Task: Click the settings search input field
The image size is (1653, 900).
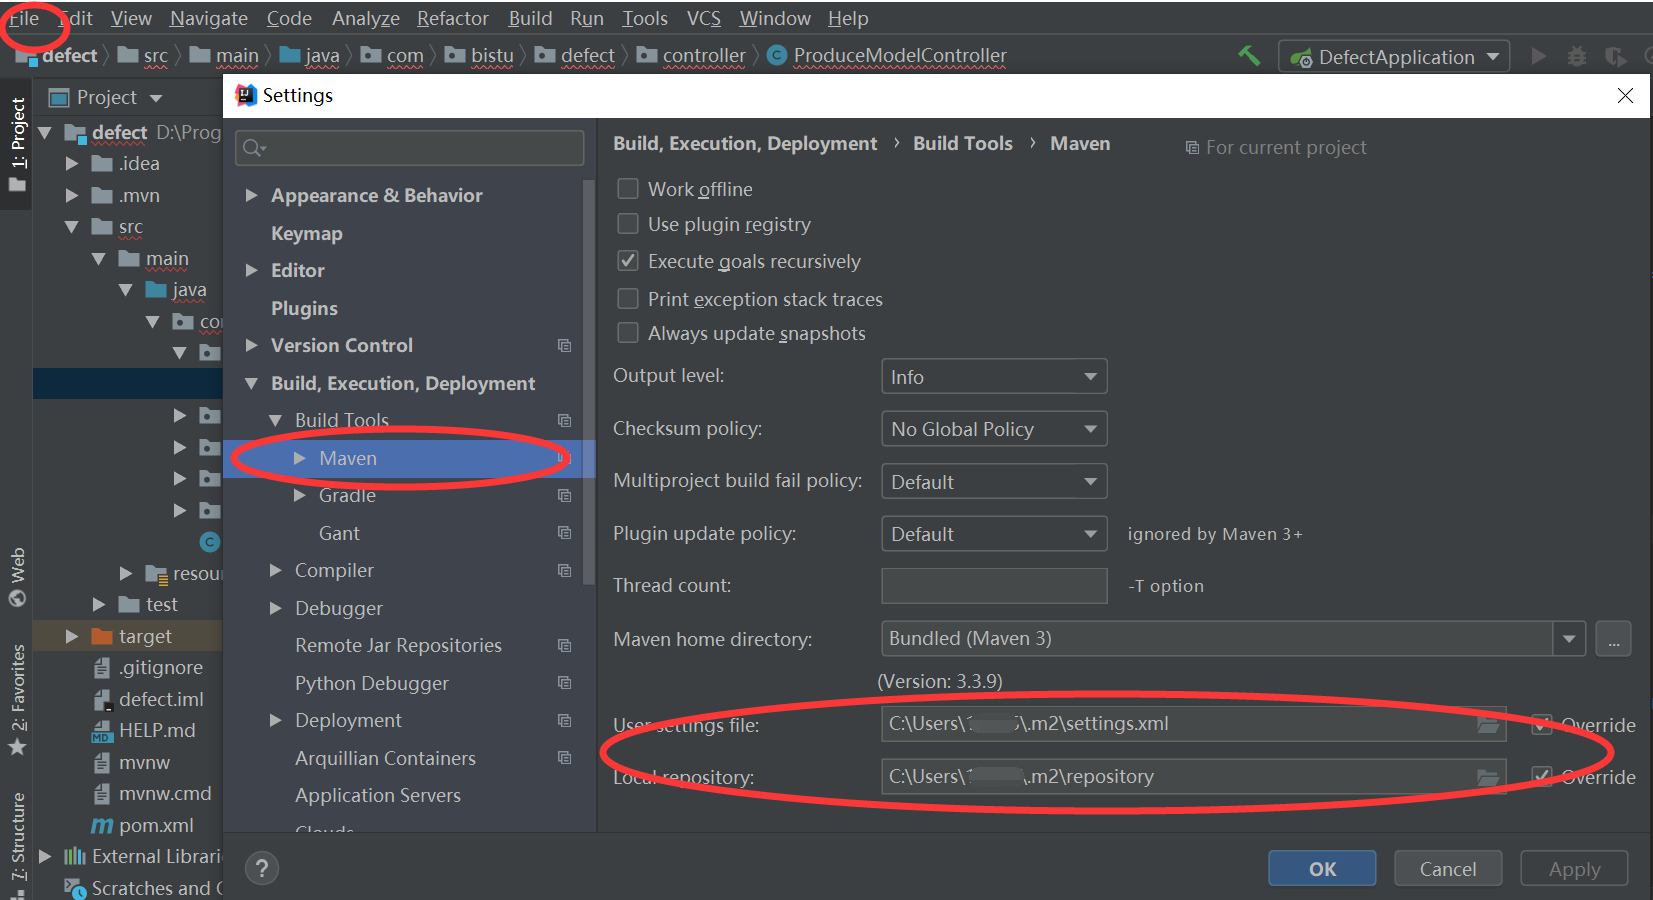Action: [409, 148]
